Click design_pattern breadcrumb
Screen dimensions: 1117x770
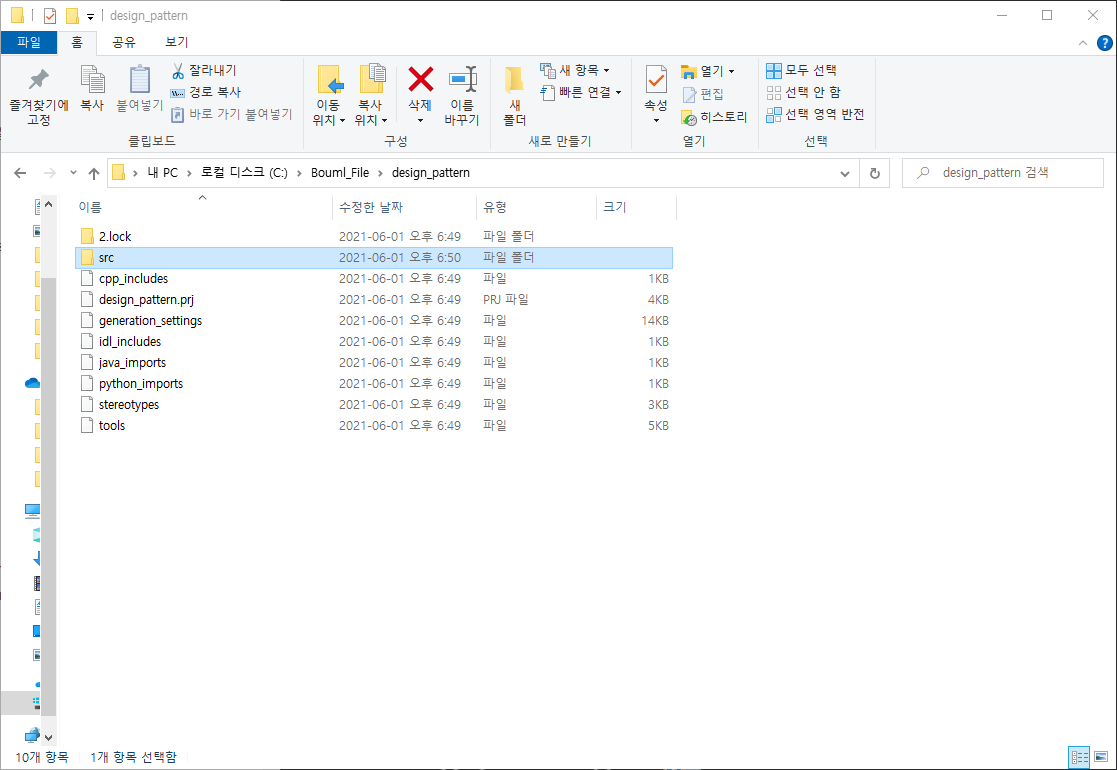430,173
